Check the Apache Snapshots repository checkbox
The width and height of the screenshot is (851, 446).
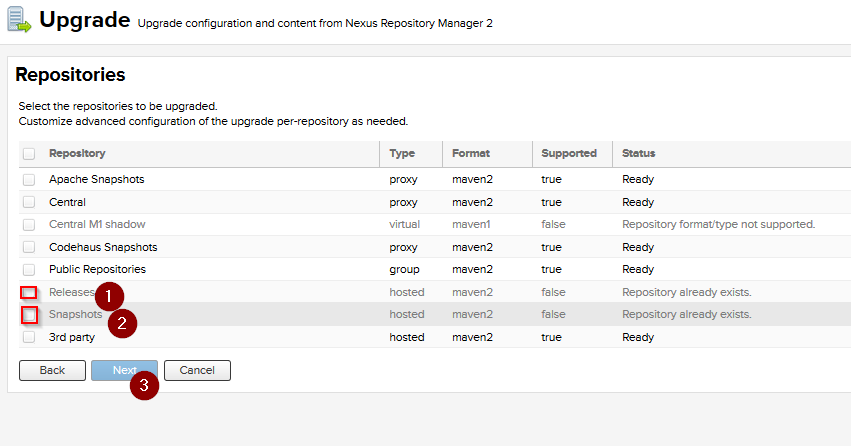[29, 180]
